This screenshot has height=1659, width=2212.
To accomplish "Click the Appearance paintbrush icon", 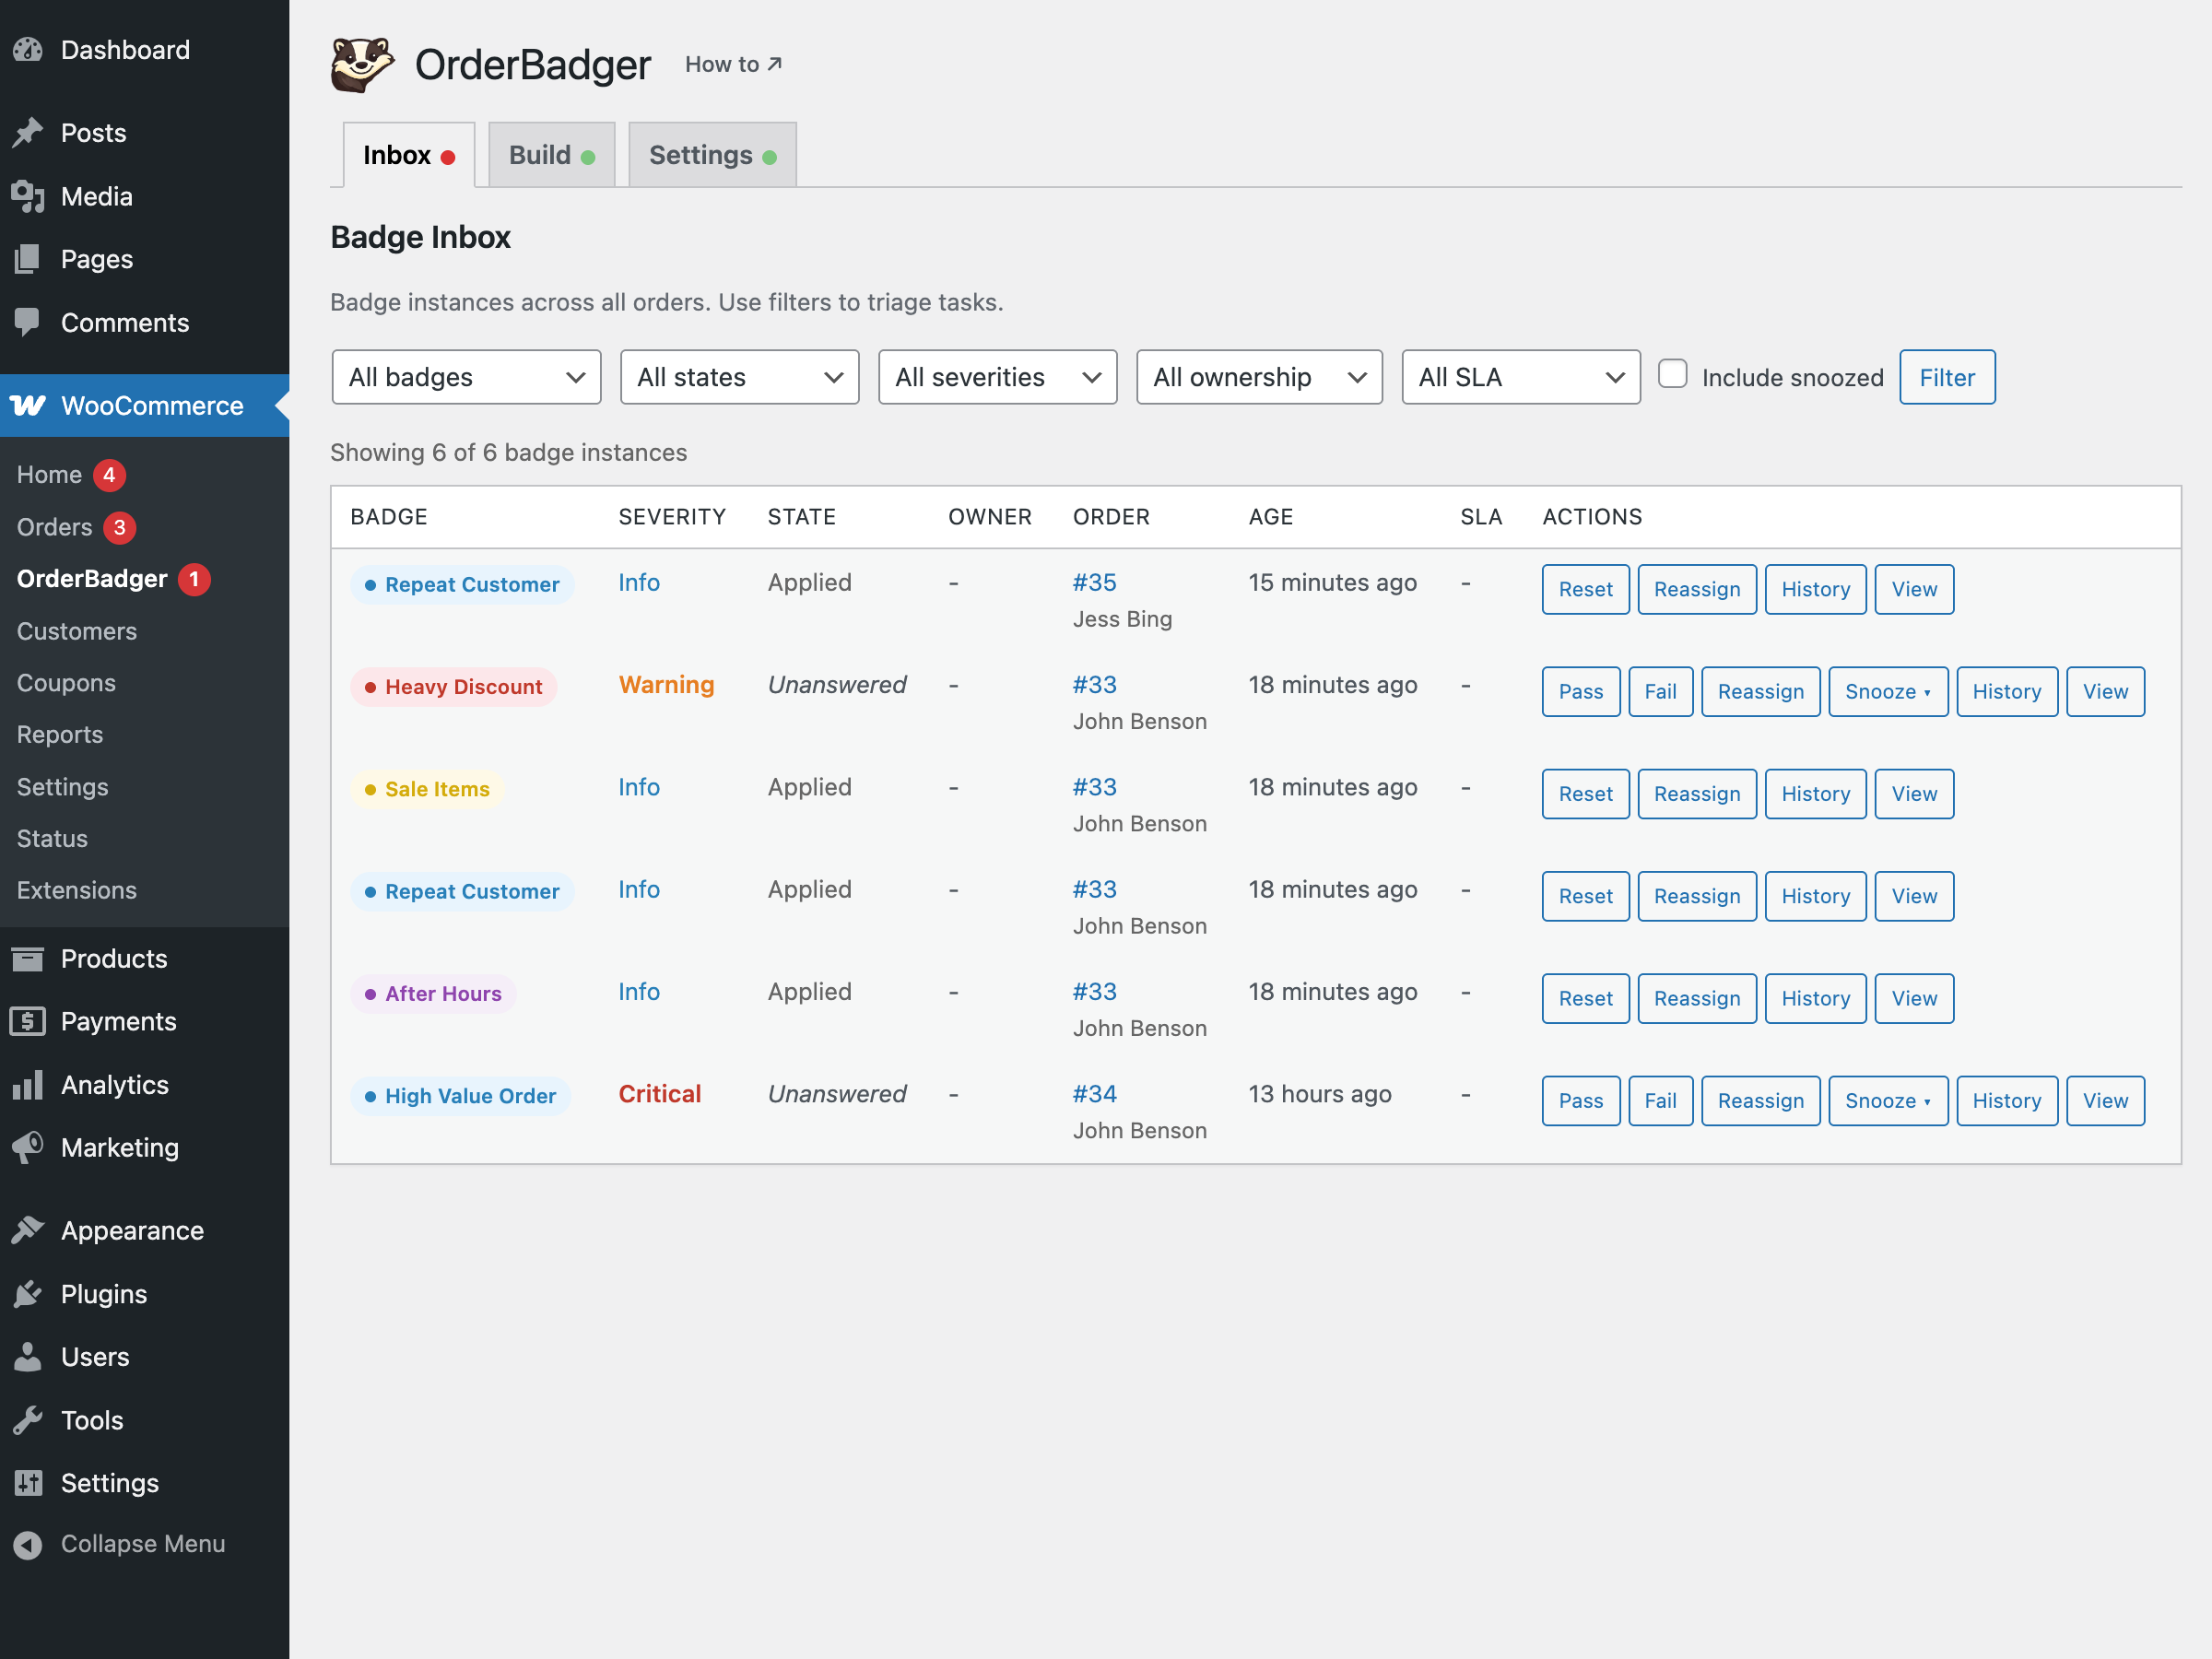I will pos(28,1230).
